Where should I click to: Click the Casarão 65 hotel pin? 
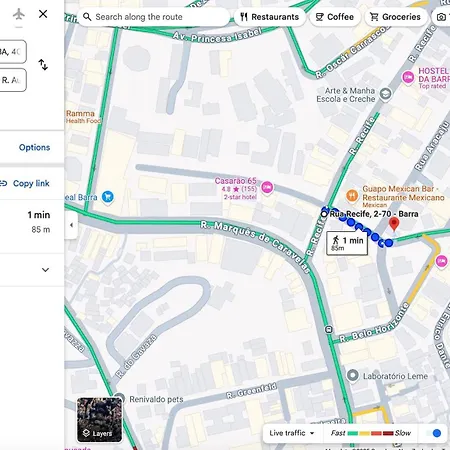(267, 187)
